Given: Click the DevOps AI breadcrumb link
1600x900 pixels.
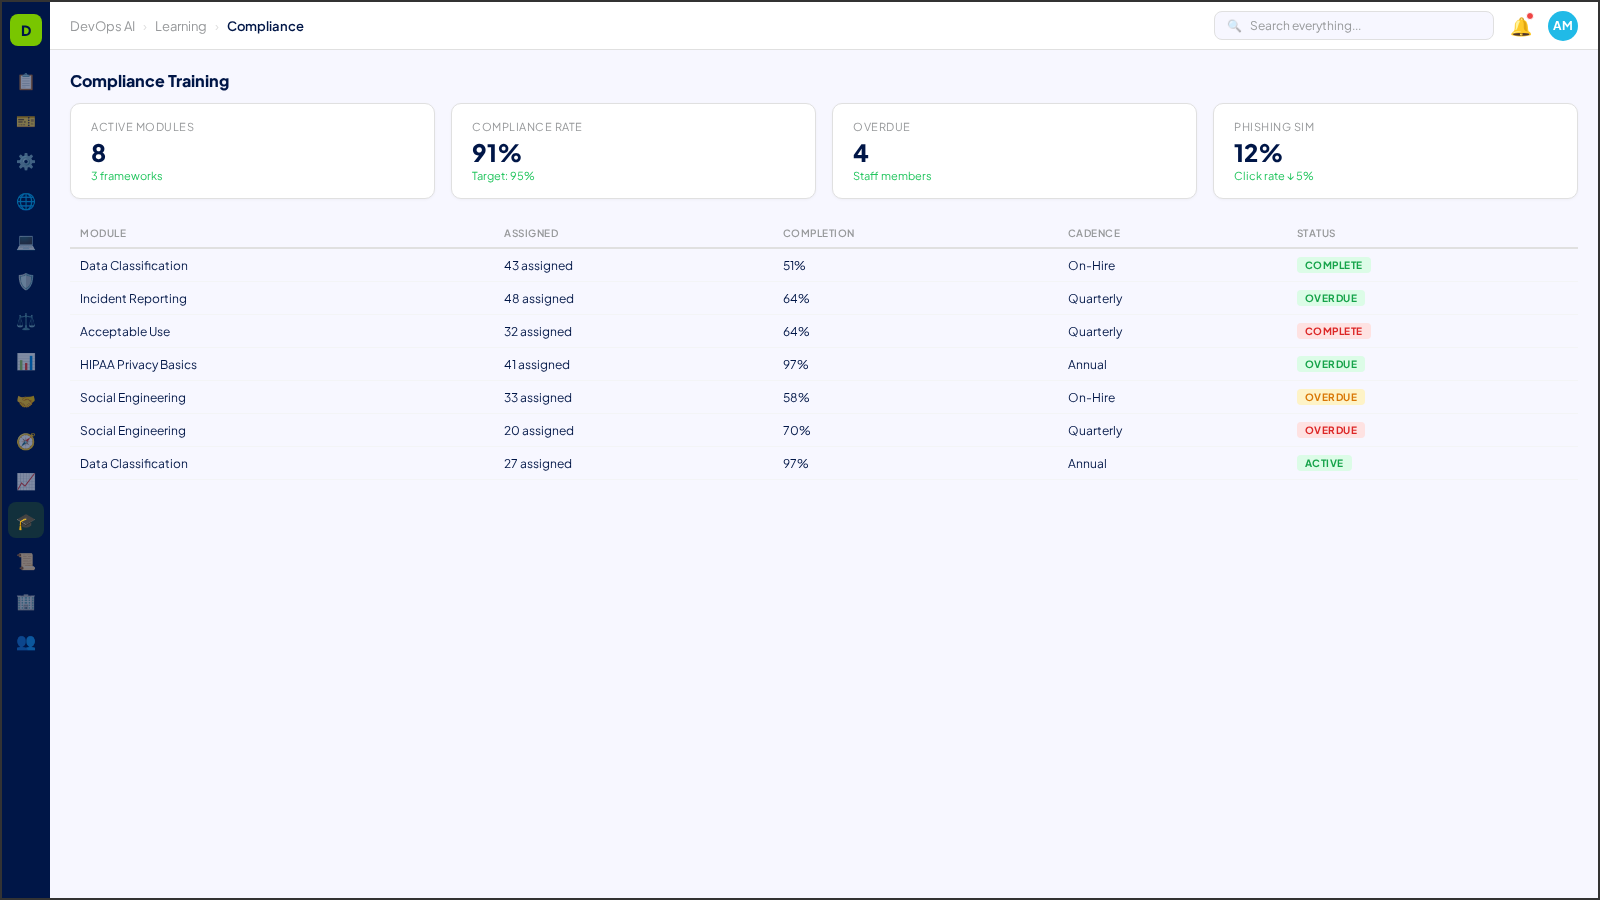Looking at the screenshot, I should point(102,26).
